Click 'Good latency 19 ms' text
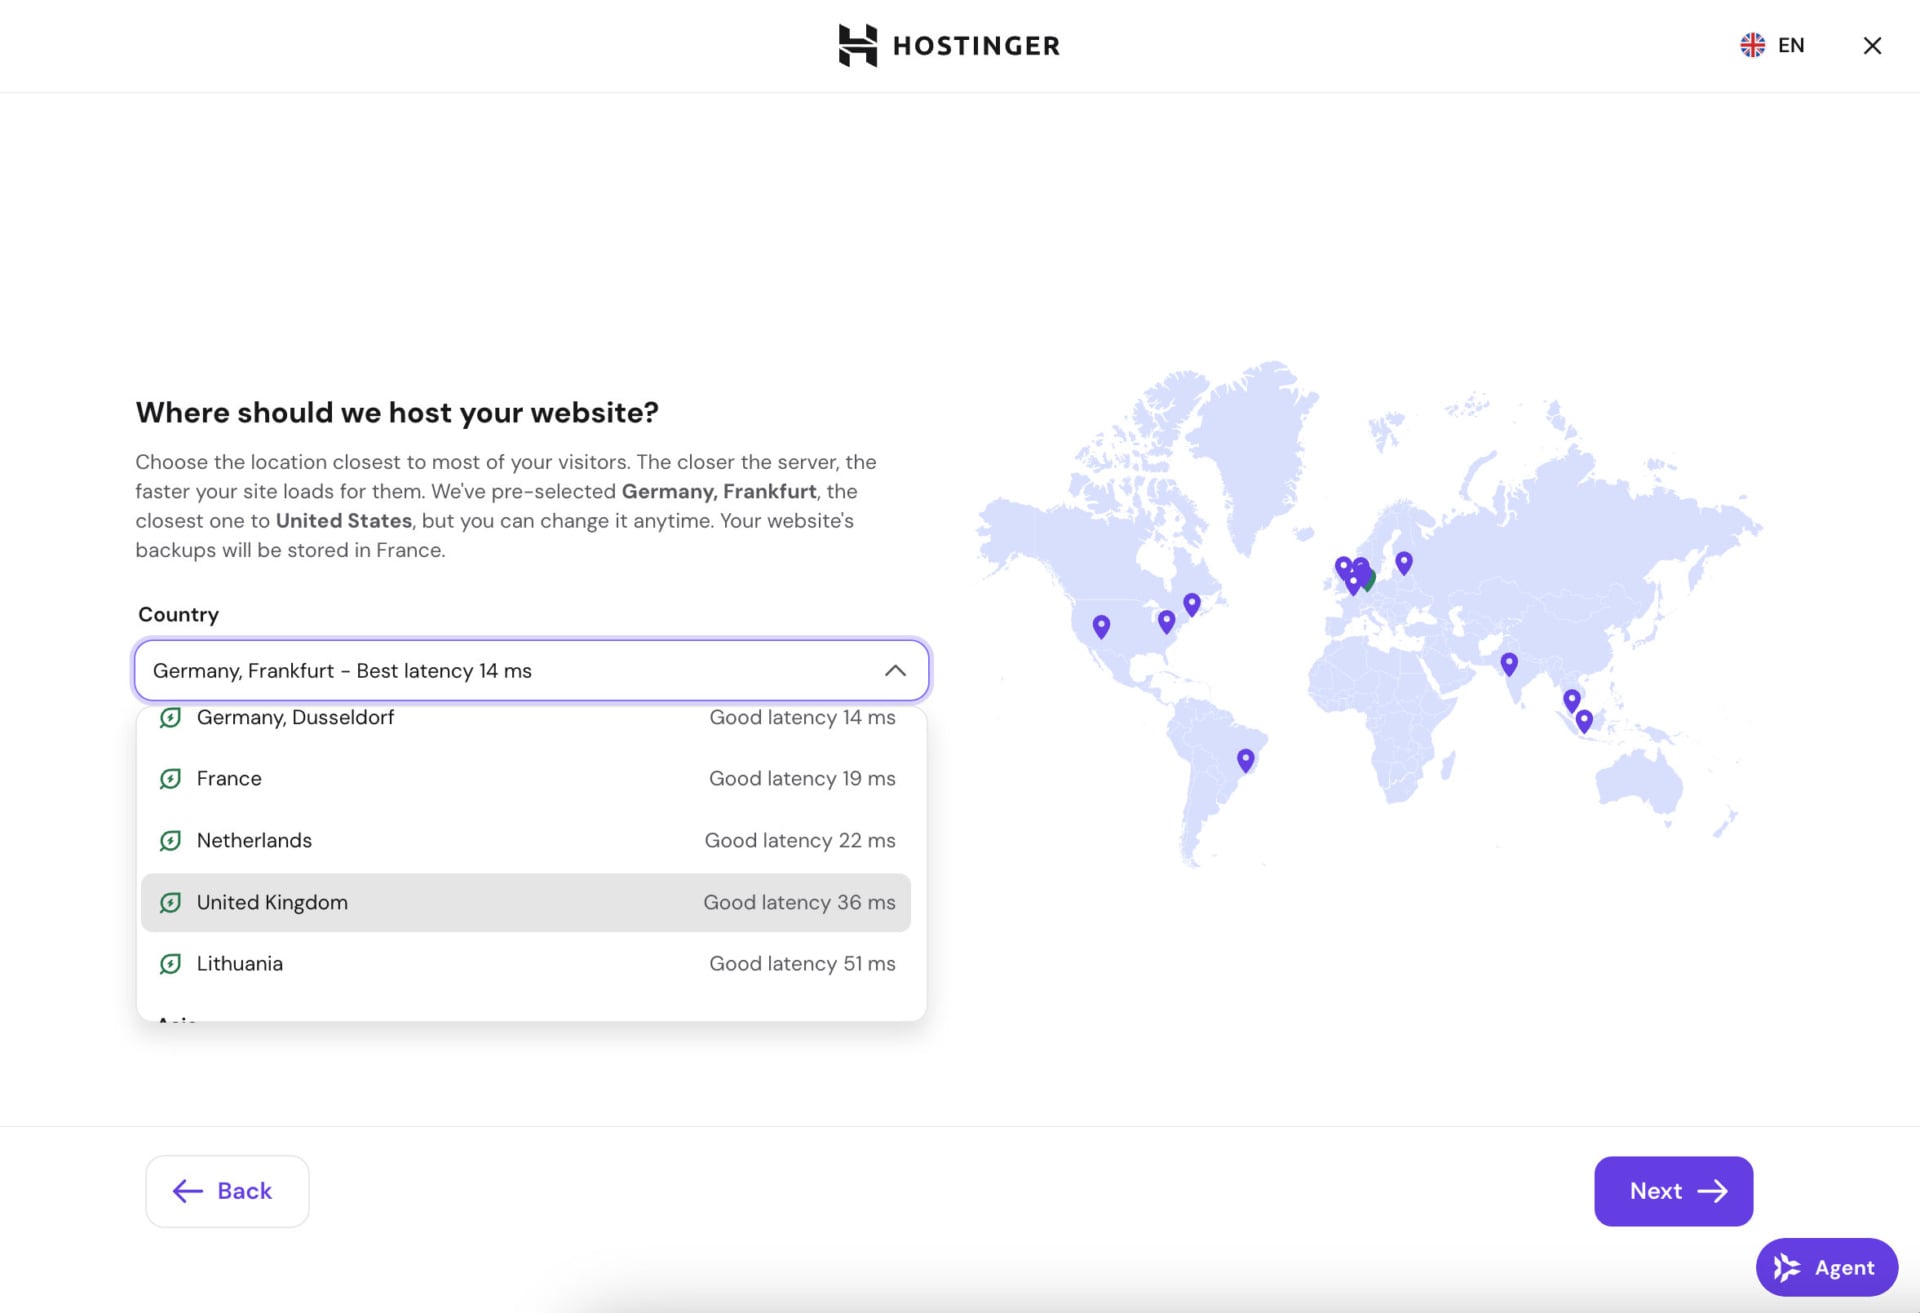This screenshot has height=1313, width=1920. (802, 779)
